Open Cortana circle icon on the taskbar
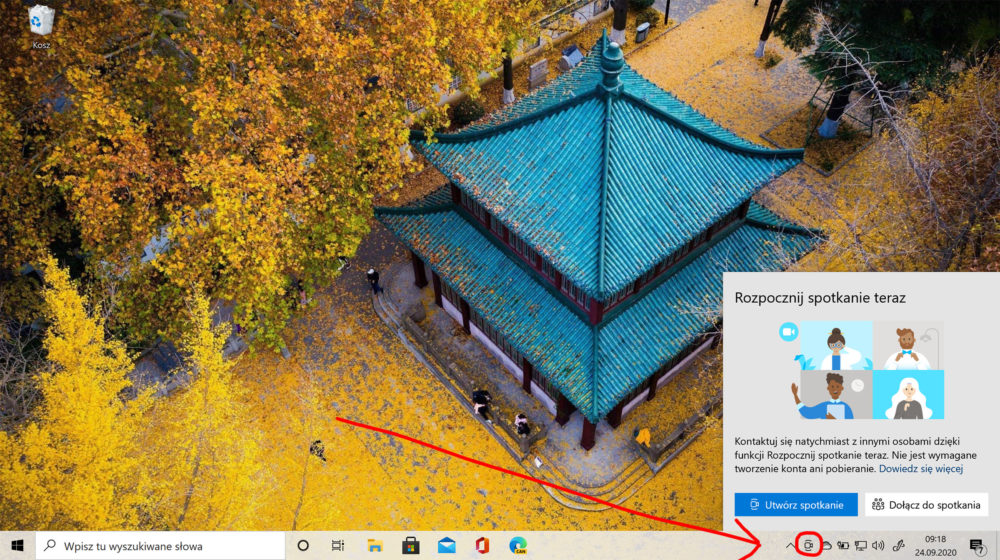 303,545
